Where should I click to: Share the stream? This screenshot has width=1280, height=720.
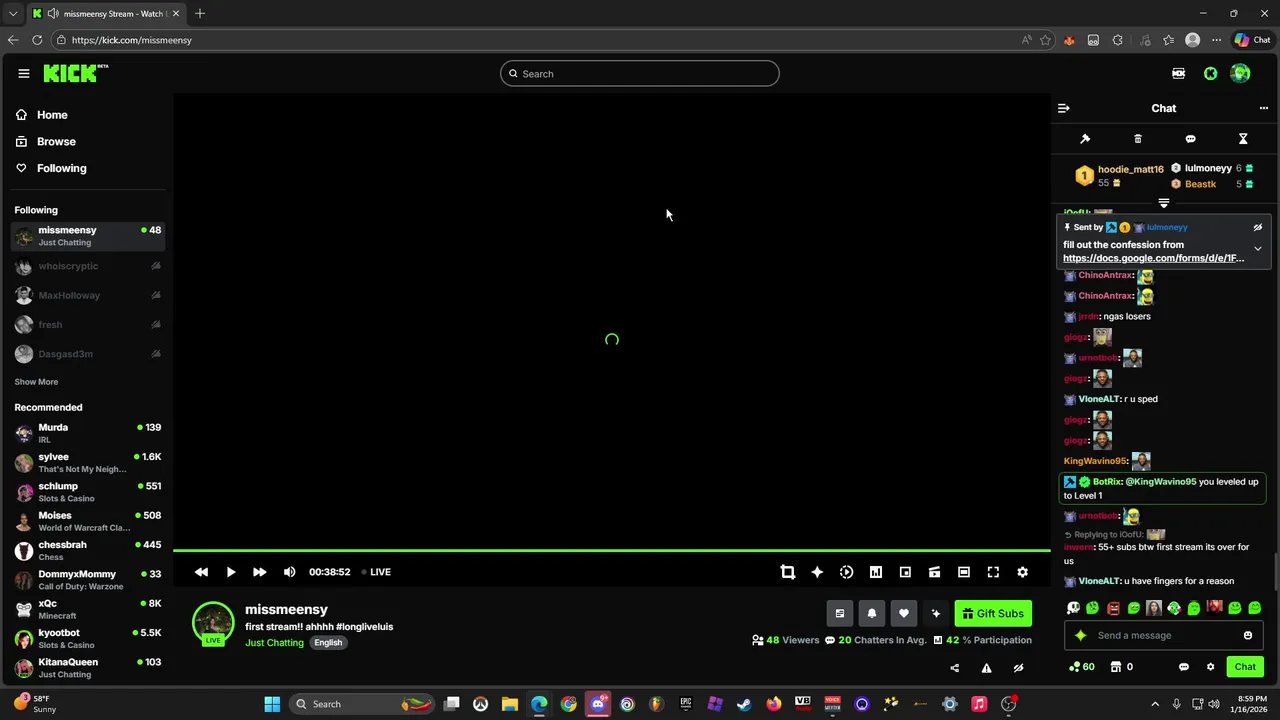954,668
